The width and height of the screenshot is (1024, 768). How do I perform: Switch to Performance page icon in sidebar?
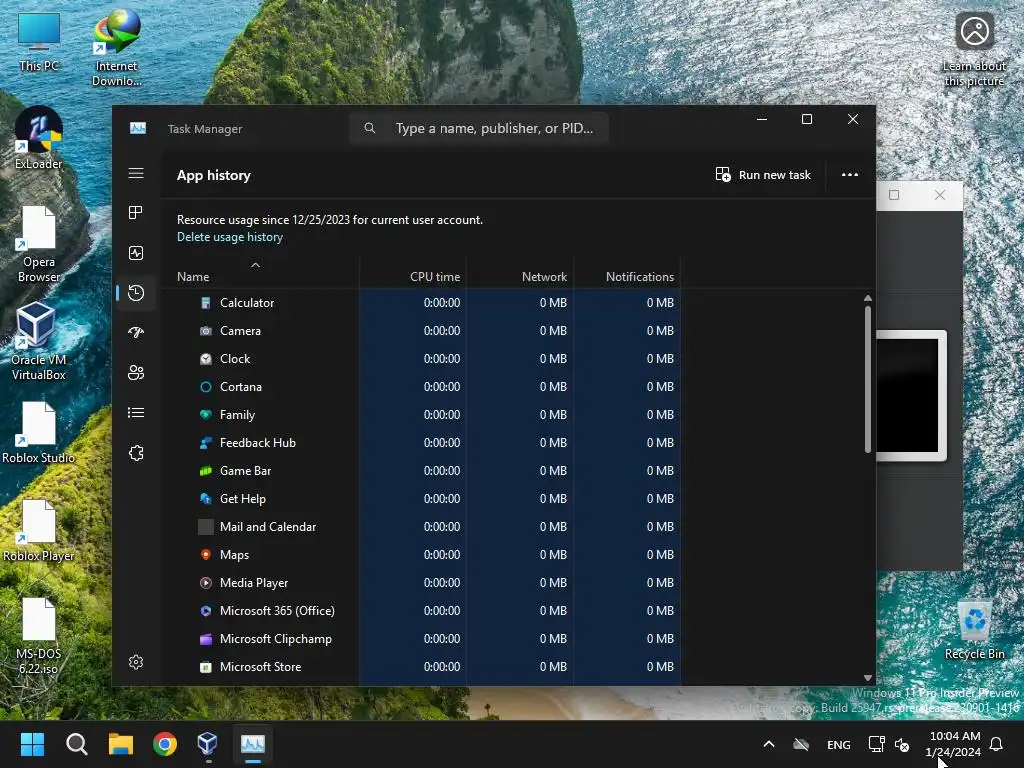pyautogui.click(x=136, y=253)
